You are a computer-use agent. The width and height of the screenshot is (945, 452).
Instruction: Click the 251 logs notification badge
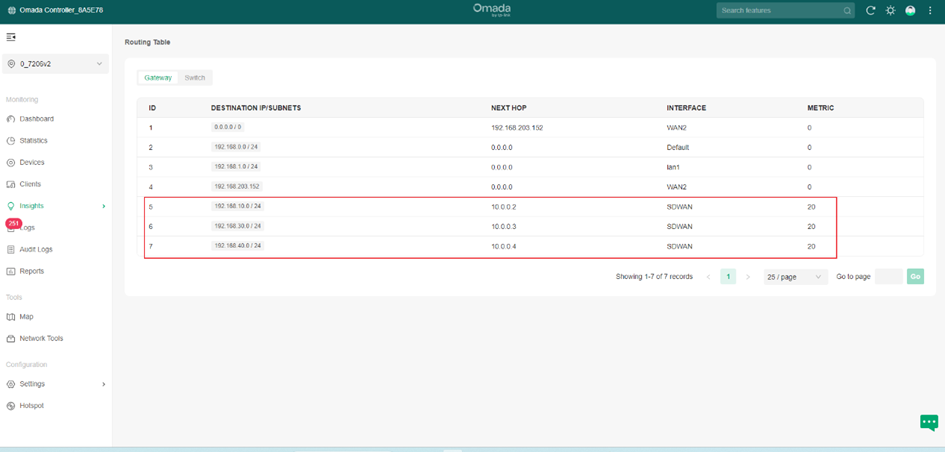click(x=13, y=223)
